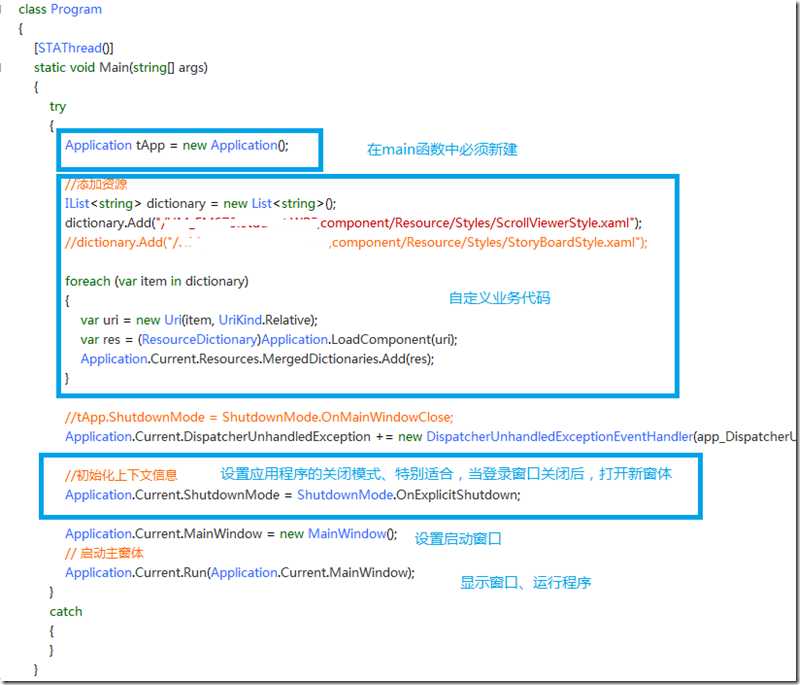Image resolution: width=800 pixels, height=685 pixels.
Task: Click the commented StoryBoardStyle.xaml dictionary.Add line
Action: point(356,242)
